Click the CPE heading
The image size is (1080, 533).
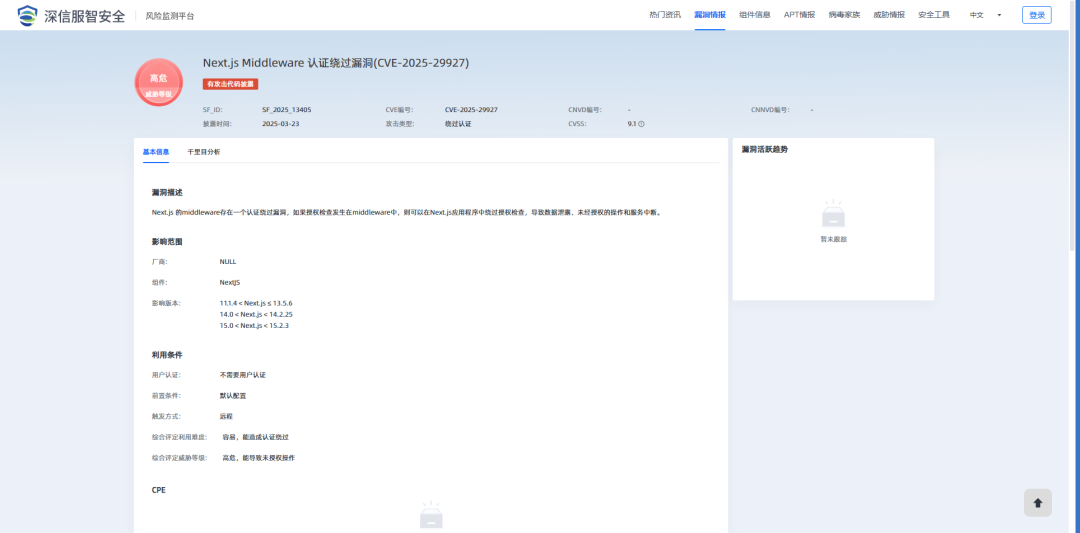(158, 490)
